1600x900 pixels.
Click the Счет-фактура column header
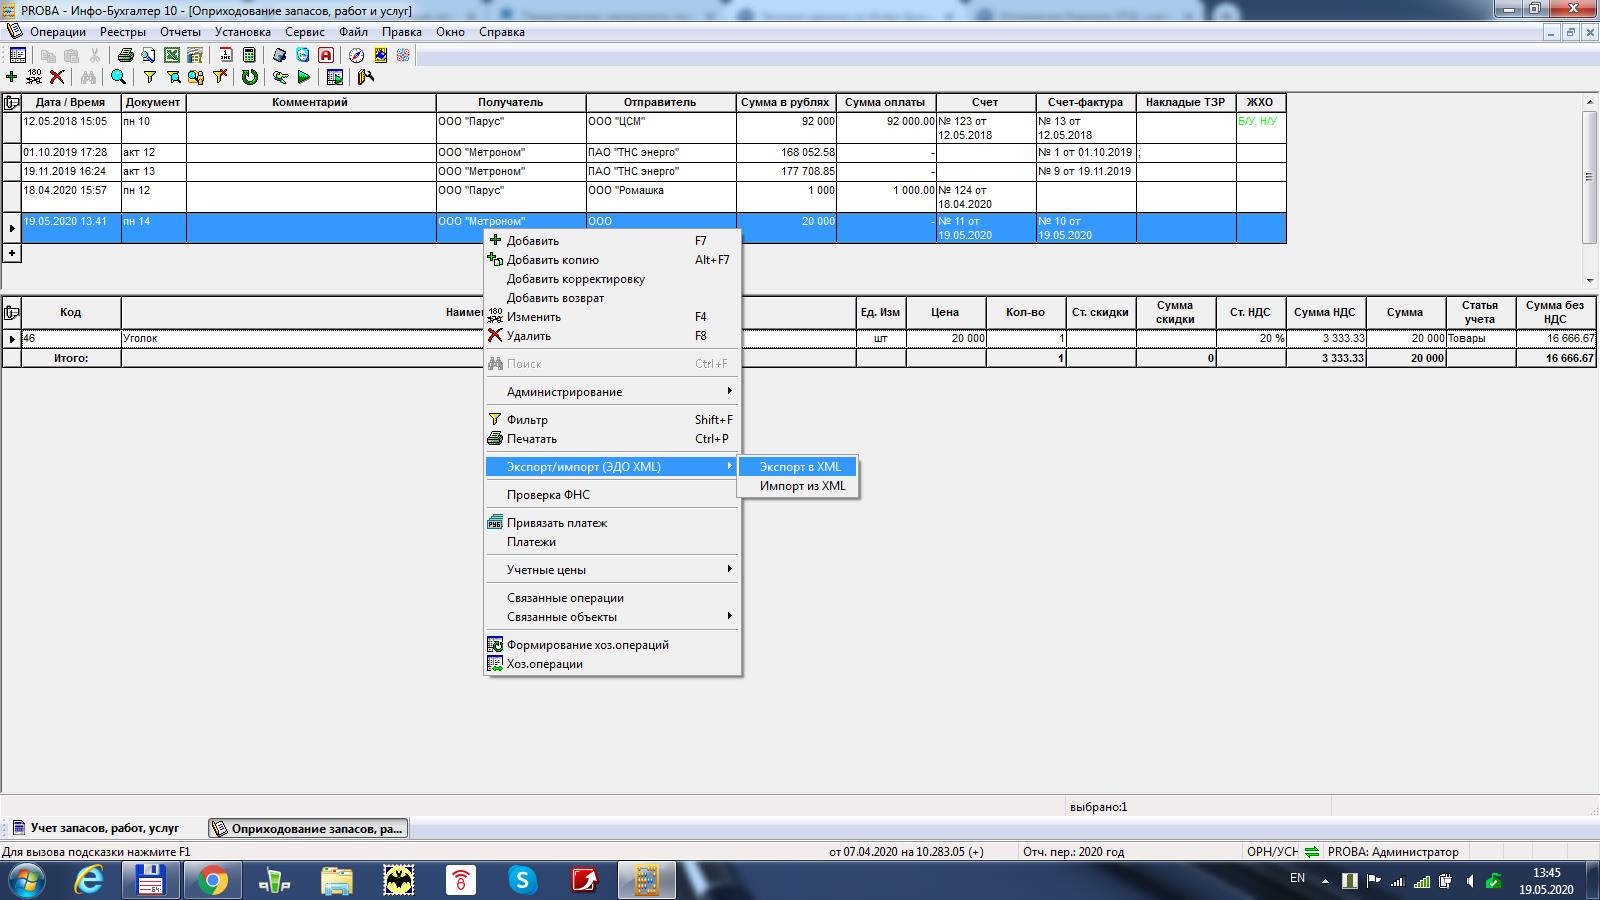1085,102
